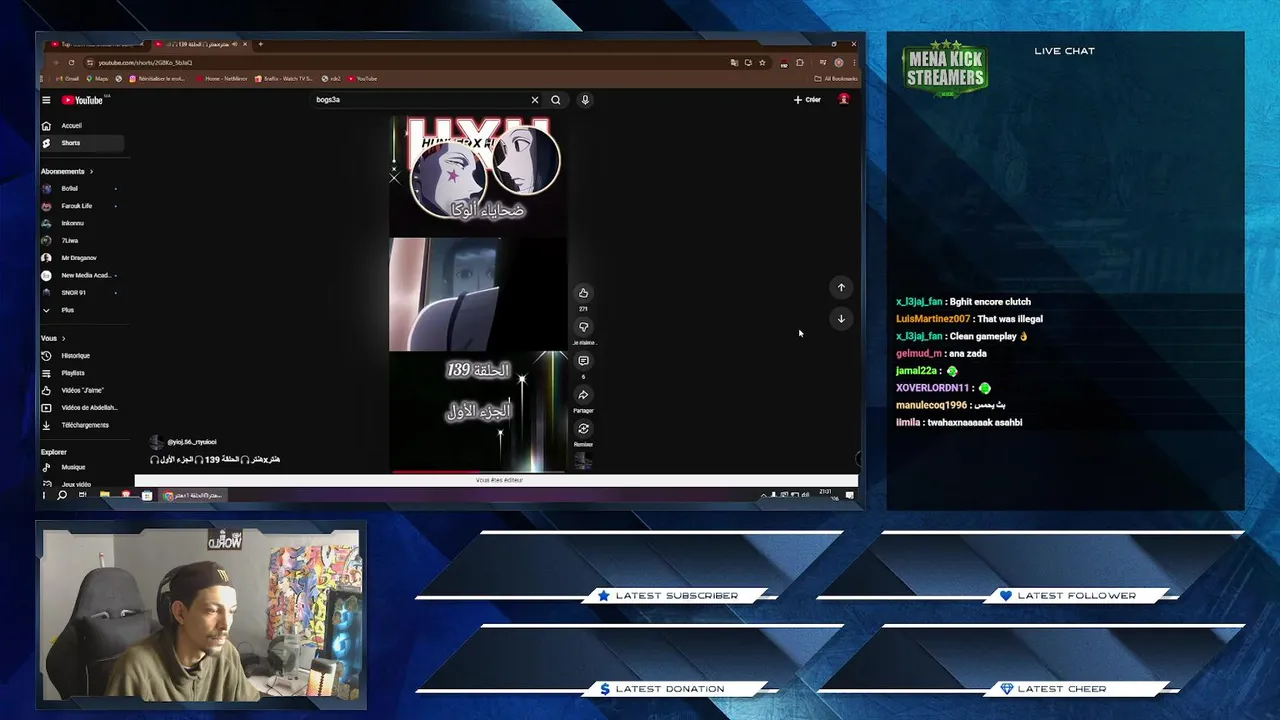This screenshot has height=720, width=1280.
Task: Open the Farouk Life channel
Action: click(x=80, y=206)
